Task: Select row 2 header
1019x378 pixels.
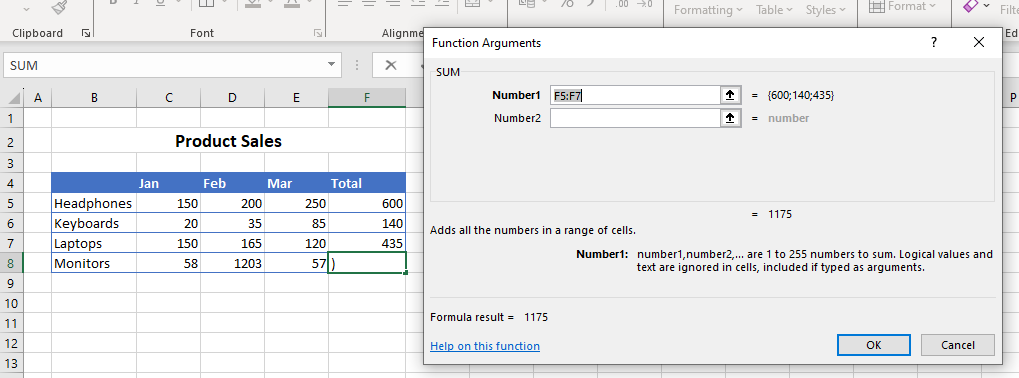Action: tap(12, 142)
